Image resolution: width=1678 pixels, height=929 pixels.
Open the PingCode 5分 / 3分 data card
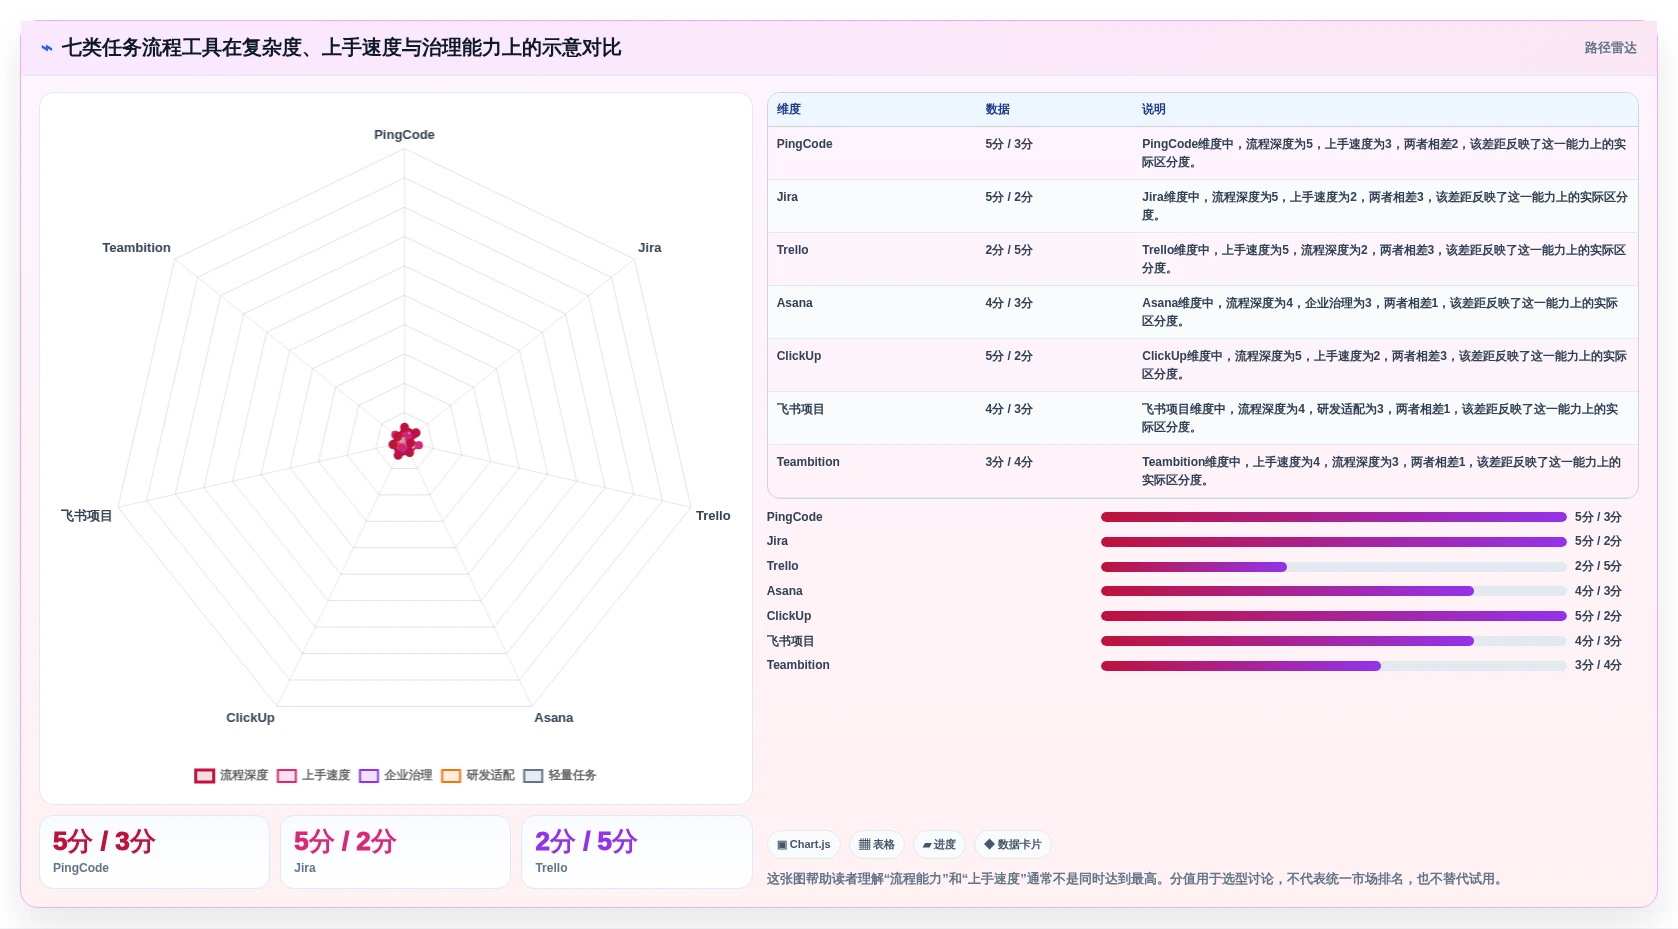[x=154, y=852]
